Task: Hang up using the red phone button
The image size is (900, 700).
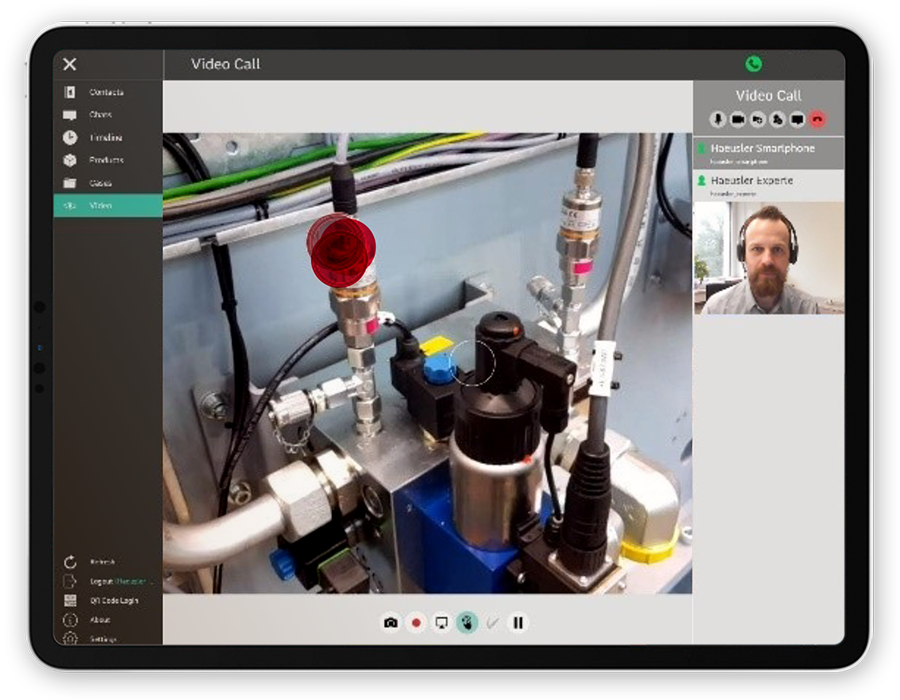Action: (818, 119)
